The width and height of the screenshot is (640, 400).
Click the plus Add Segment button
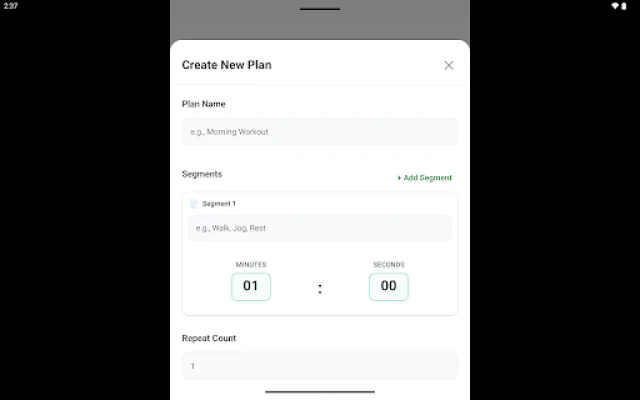tap(424, 178)
